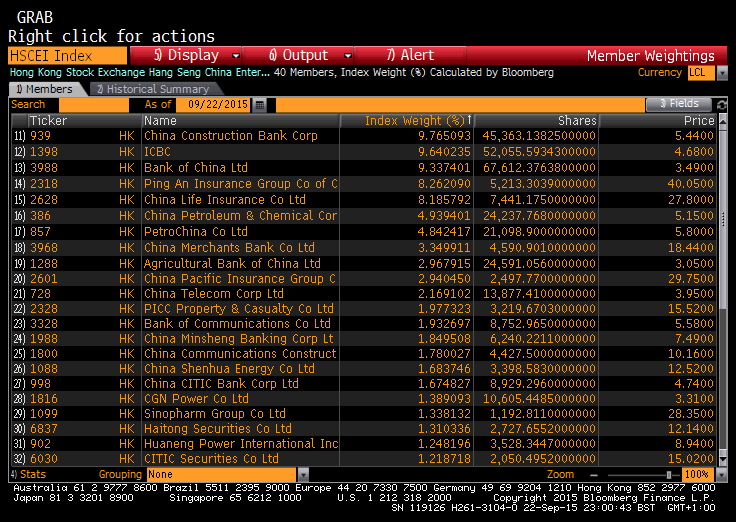This screenshot has height=522, width=736.
Task: Select China Merchants Bank Co Ltd
Action: tap(229, 247)
